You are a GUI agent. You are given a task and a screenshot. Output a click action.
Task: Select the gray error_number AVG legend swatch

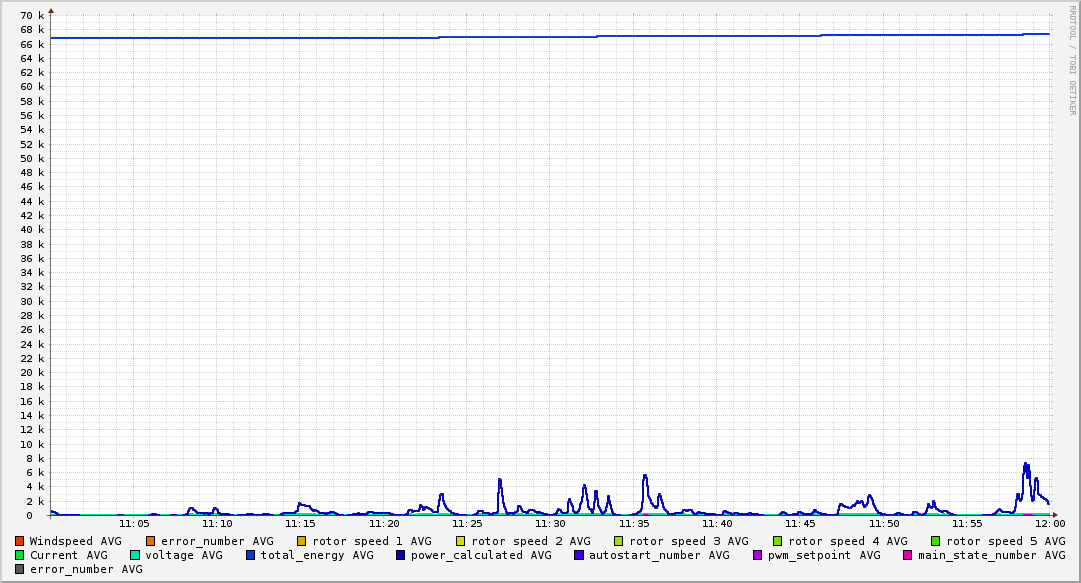click(x=20, y=569)
